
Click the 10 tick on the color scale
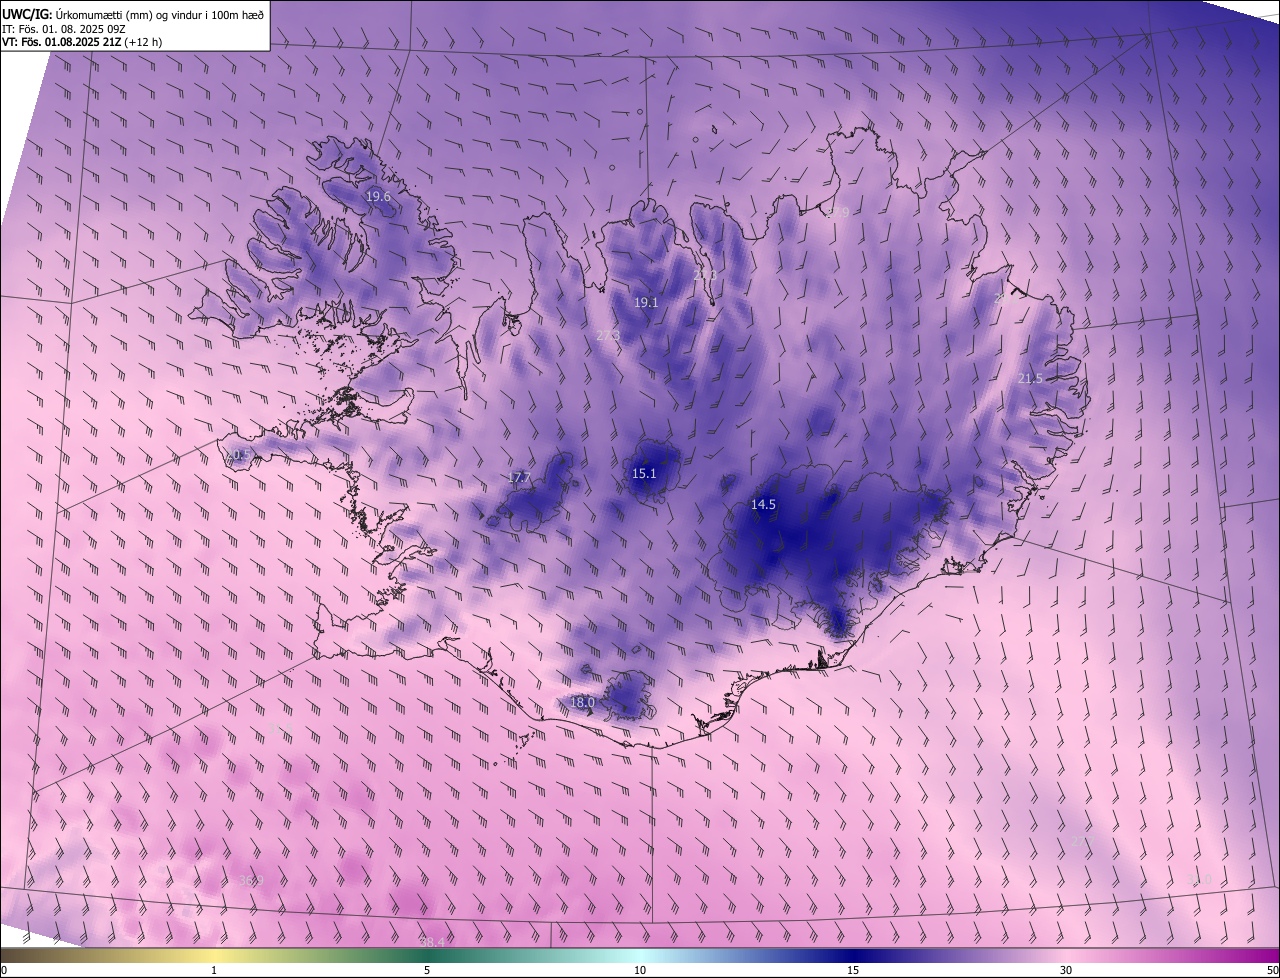click(x=640, y=970)
